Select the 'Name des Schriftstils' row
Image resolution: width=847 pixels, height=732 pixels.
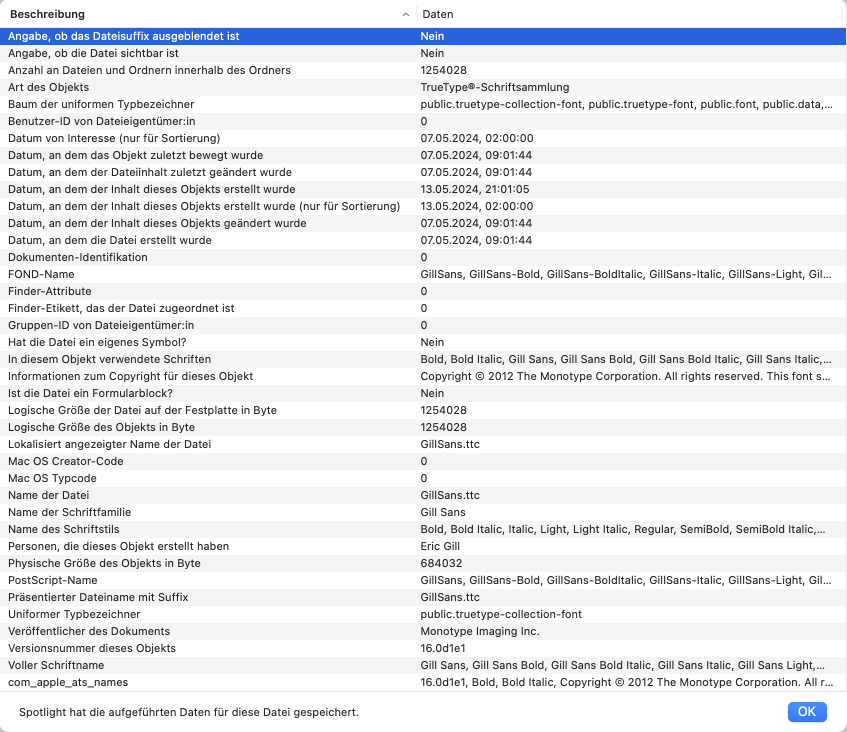tap(424, 529)
